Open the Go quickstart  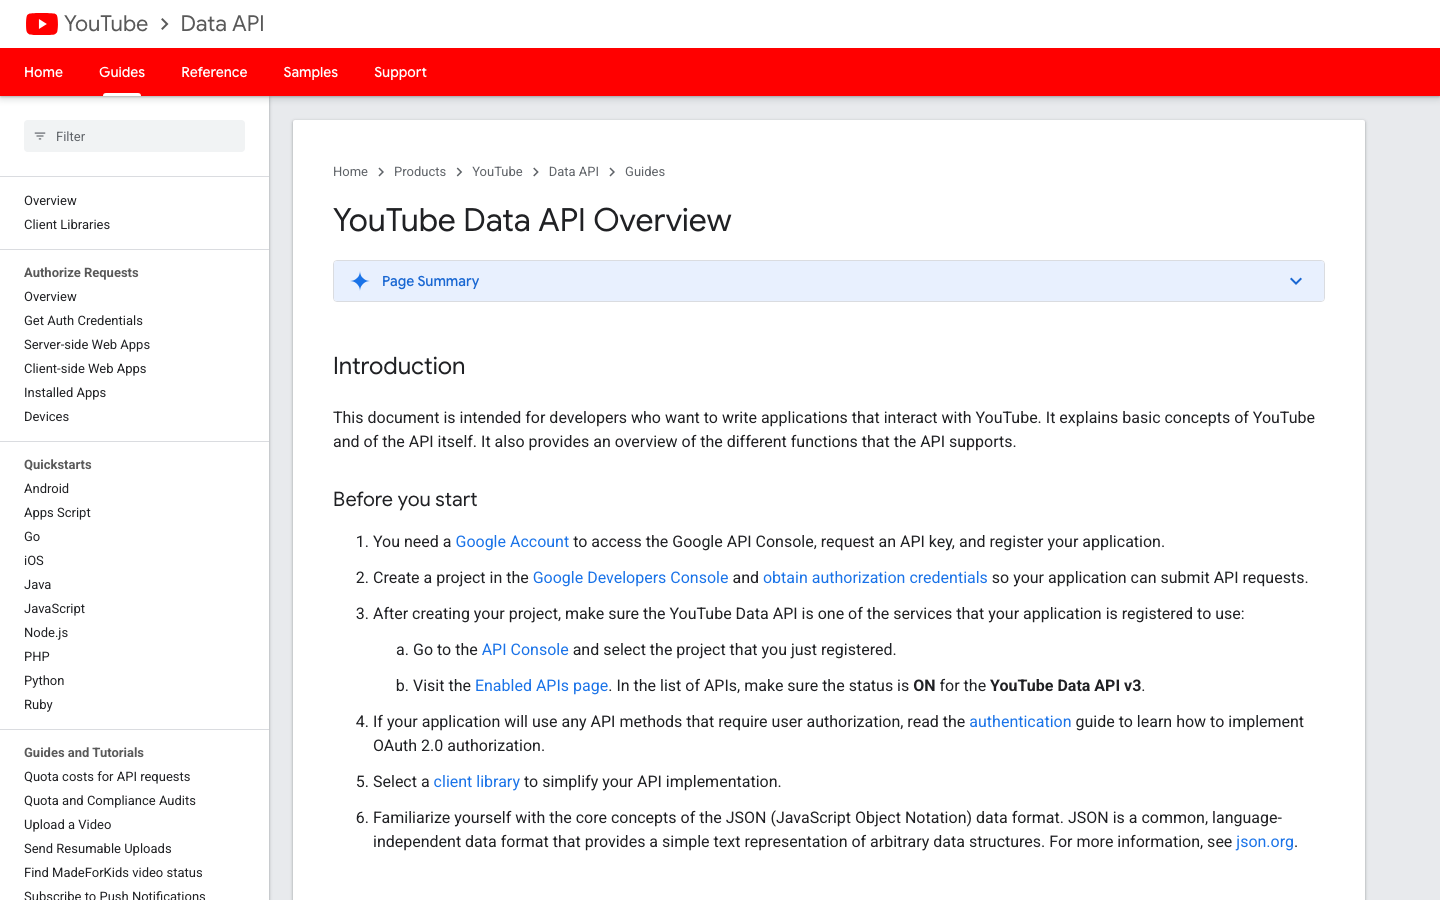point(32,537)
